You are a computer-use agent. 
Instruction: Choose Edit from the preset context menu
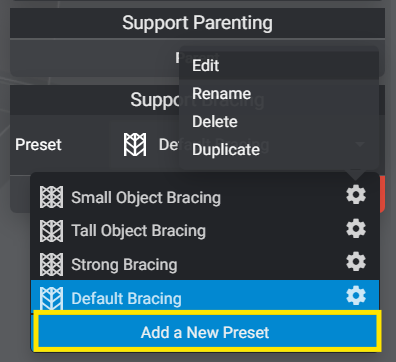pyautogui.click(x=279, y=65)
